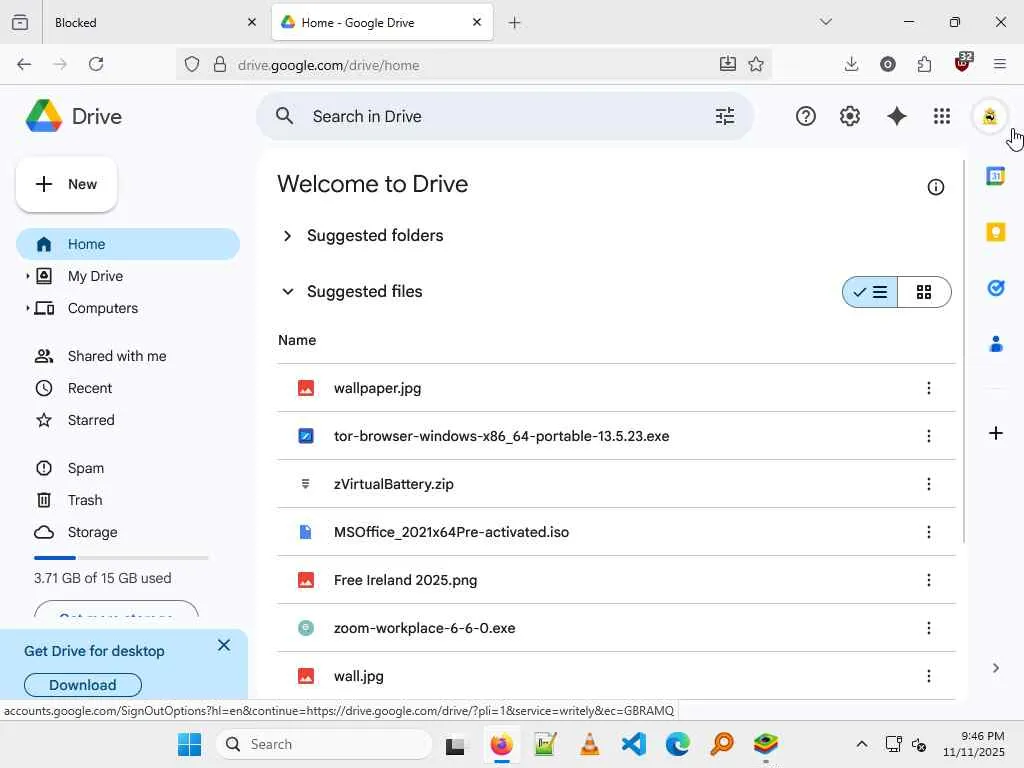Open the Google account avatar

pos(990,116)
